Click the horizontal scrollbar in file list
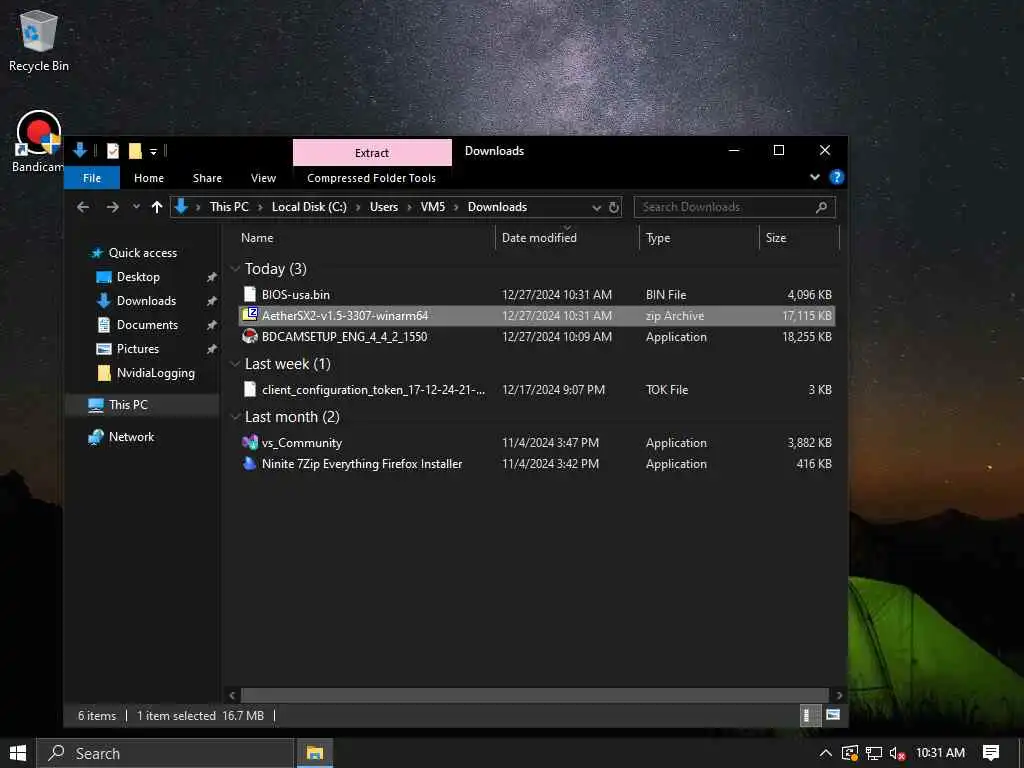Viewport: 1024px width, 768px height. click(x=534, y=696)
